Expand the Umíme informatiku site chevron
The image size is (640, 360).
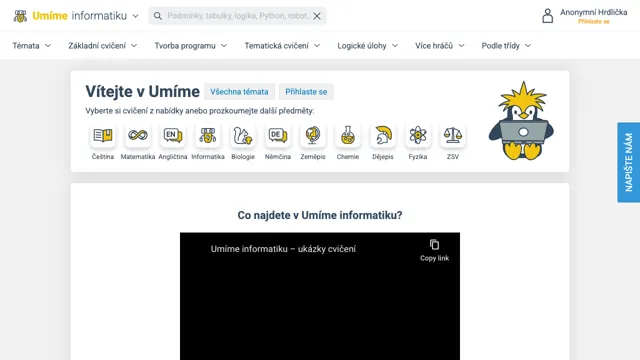tap(136, 16)
